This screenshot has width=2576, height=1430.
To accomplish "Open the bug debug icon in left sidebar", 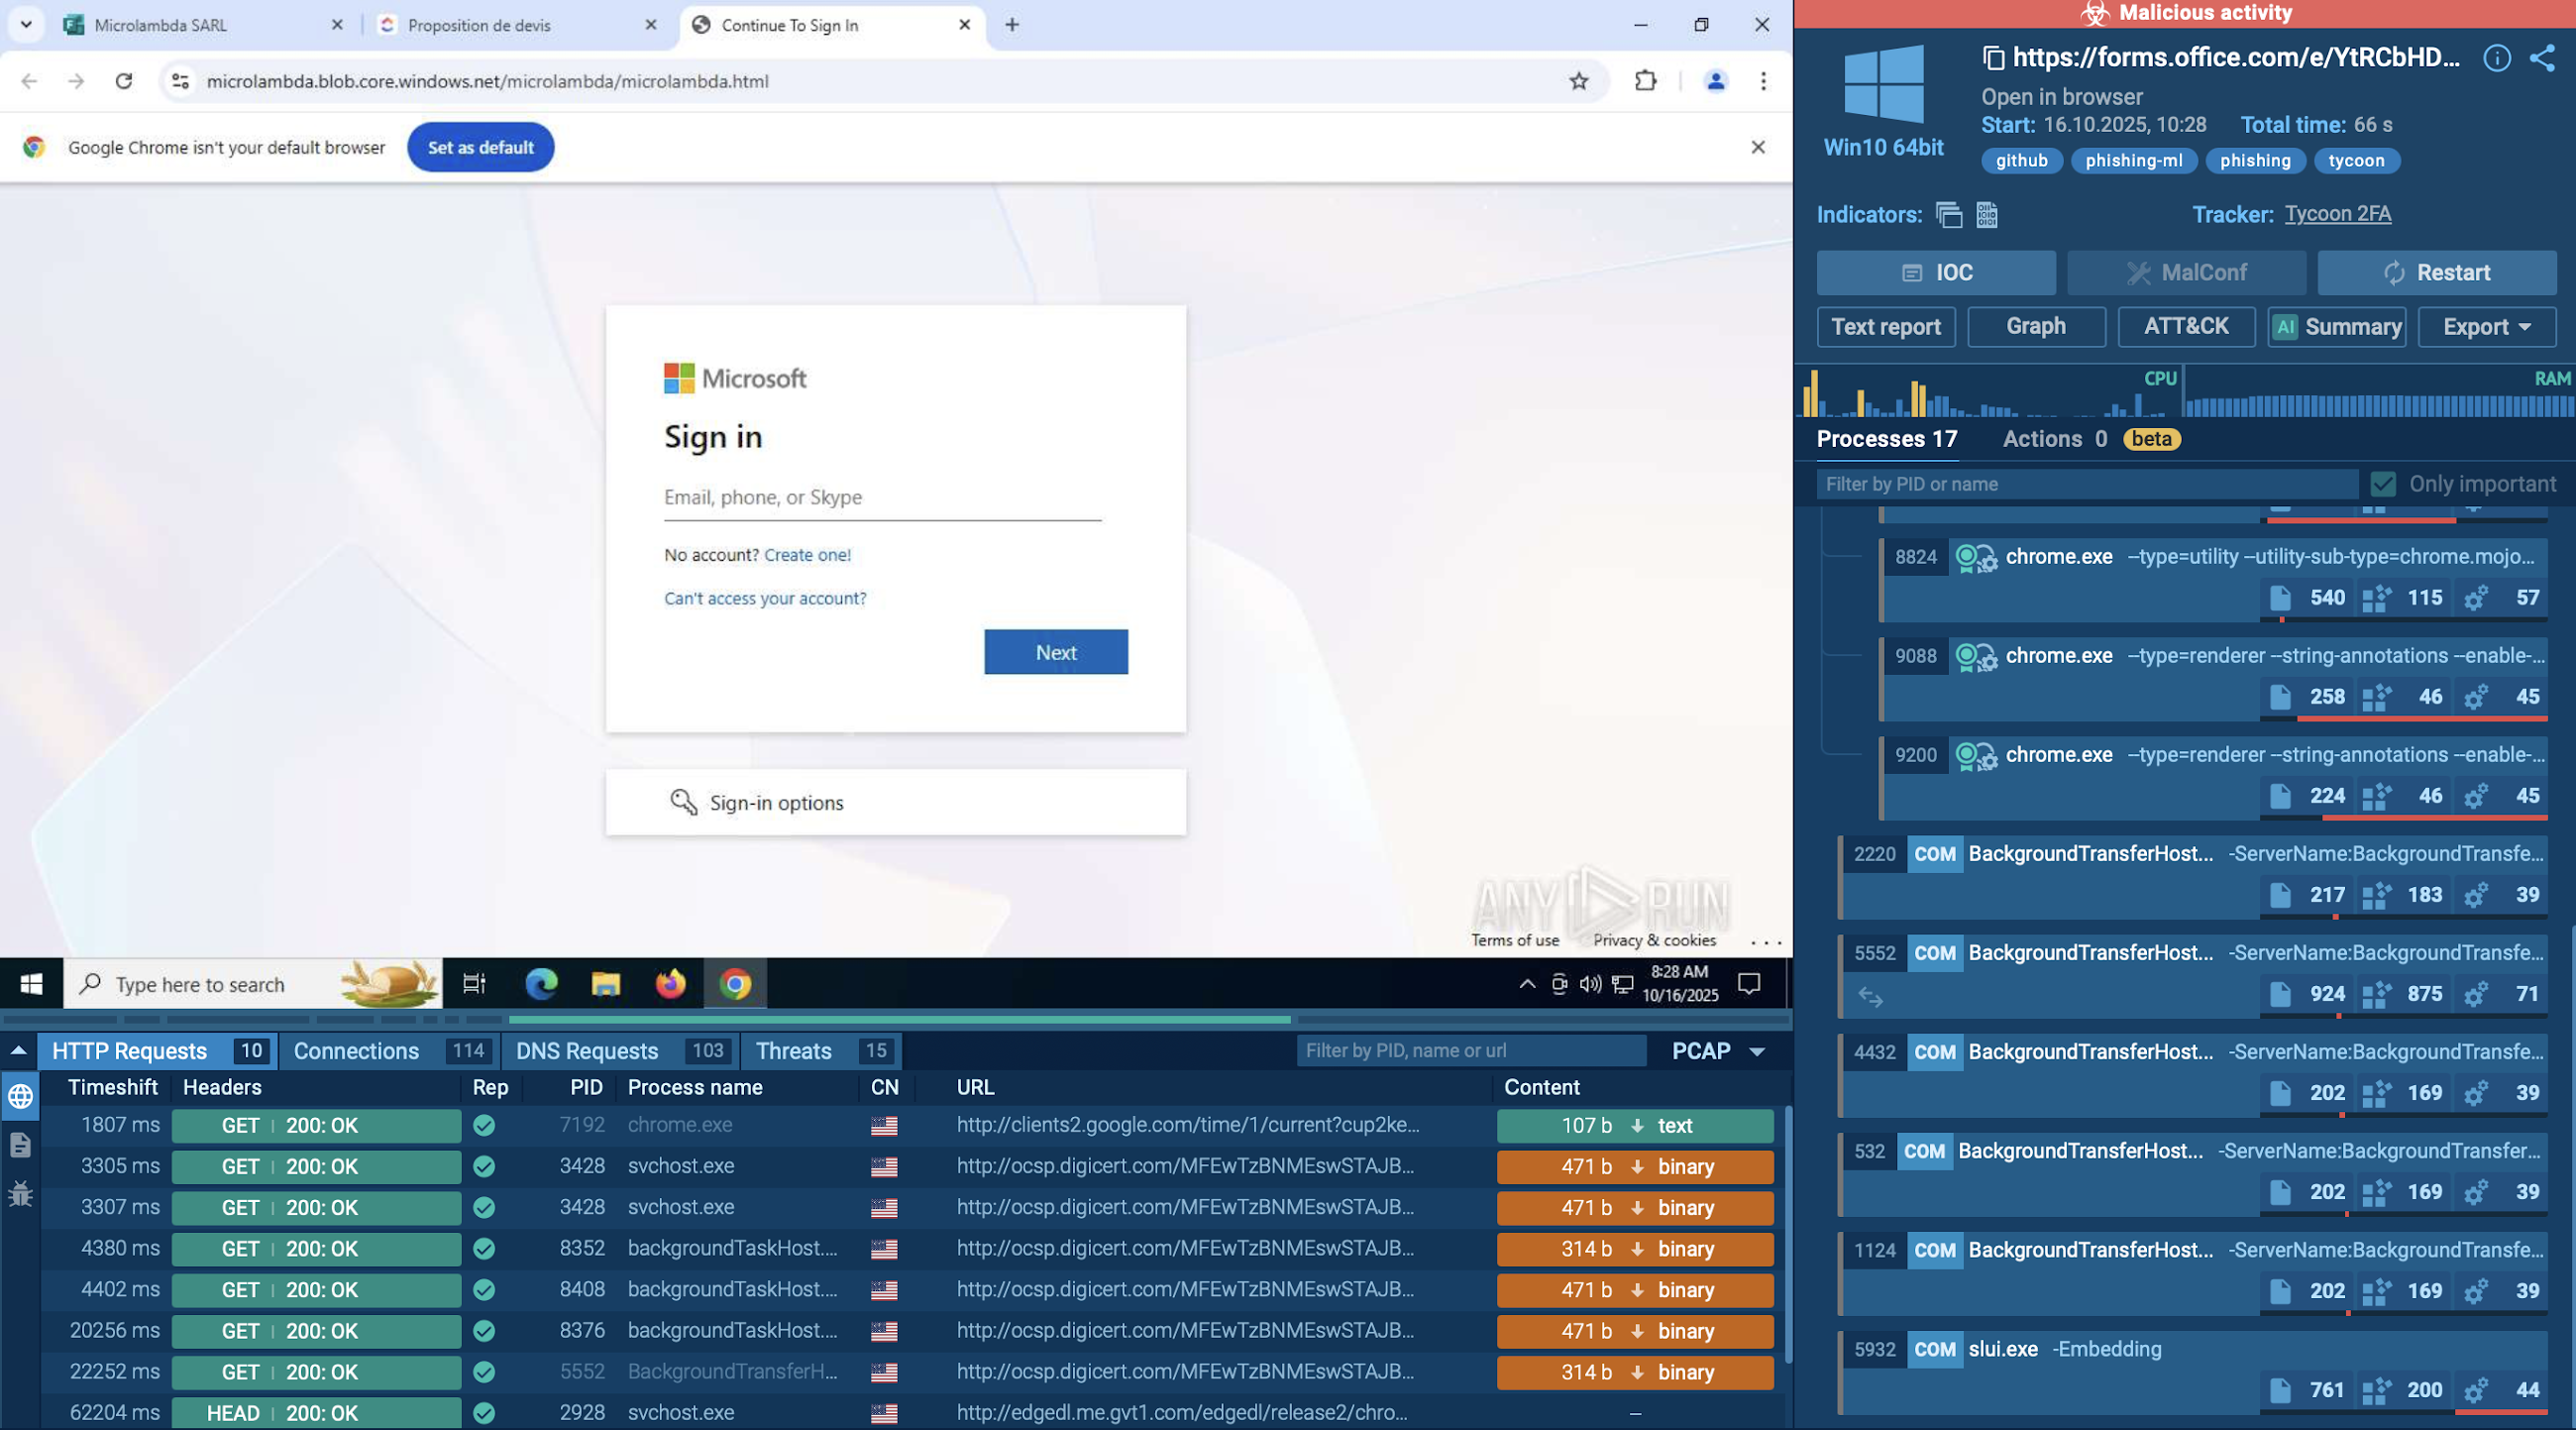I will click(x=20, y=1193).
